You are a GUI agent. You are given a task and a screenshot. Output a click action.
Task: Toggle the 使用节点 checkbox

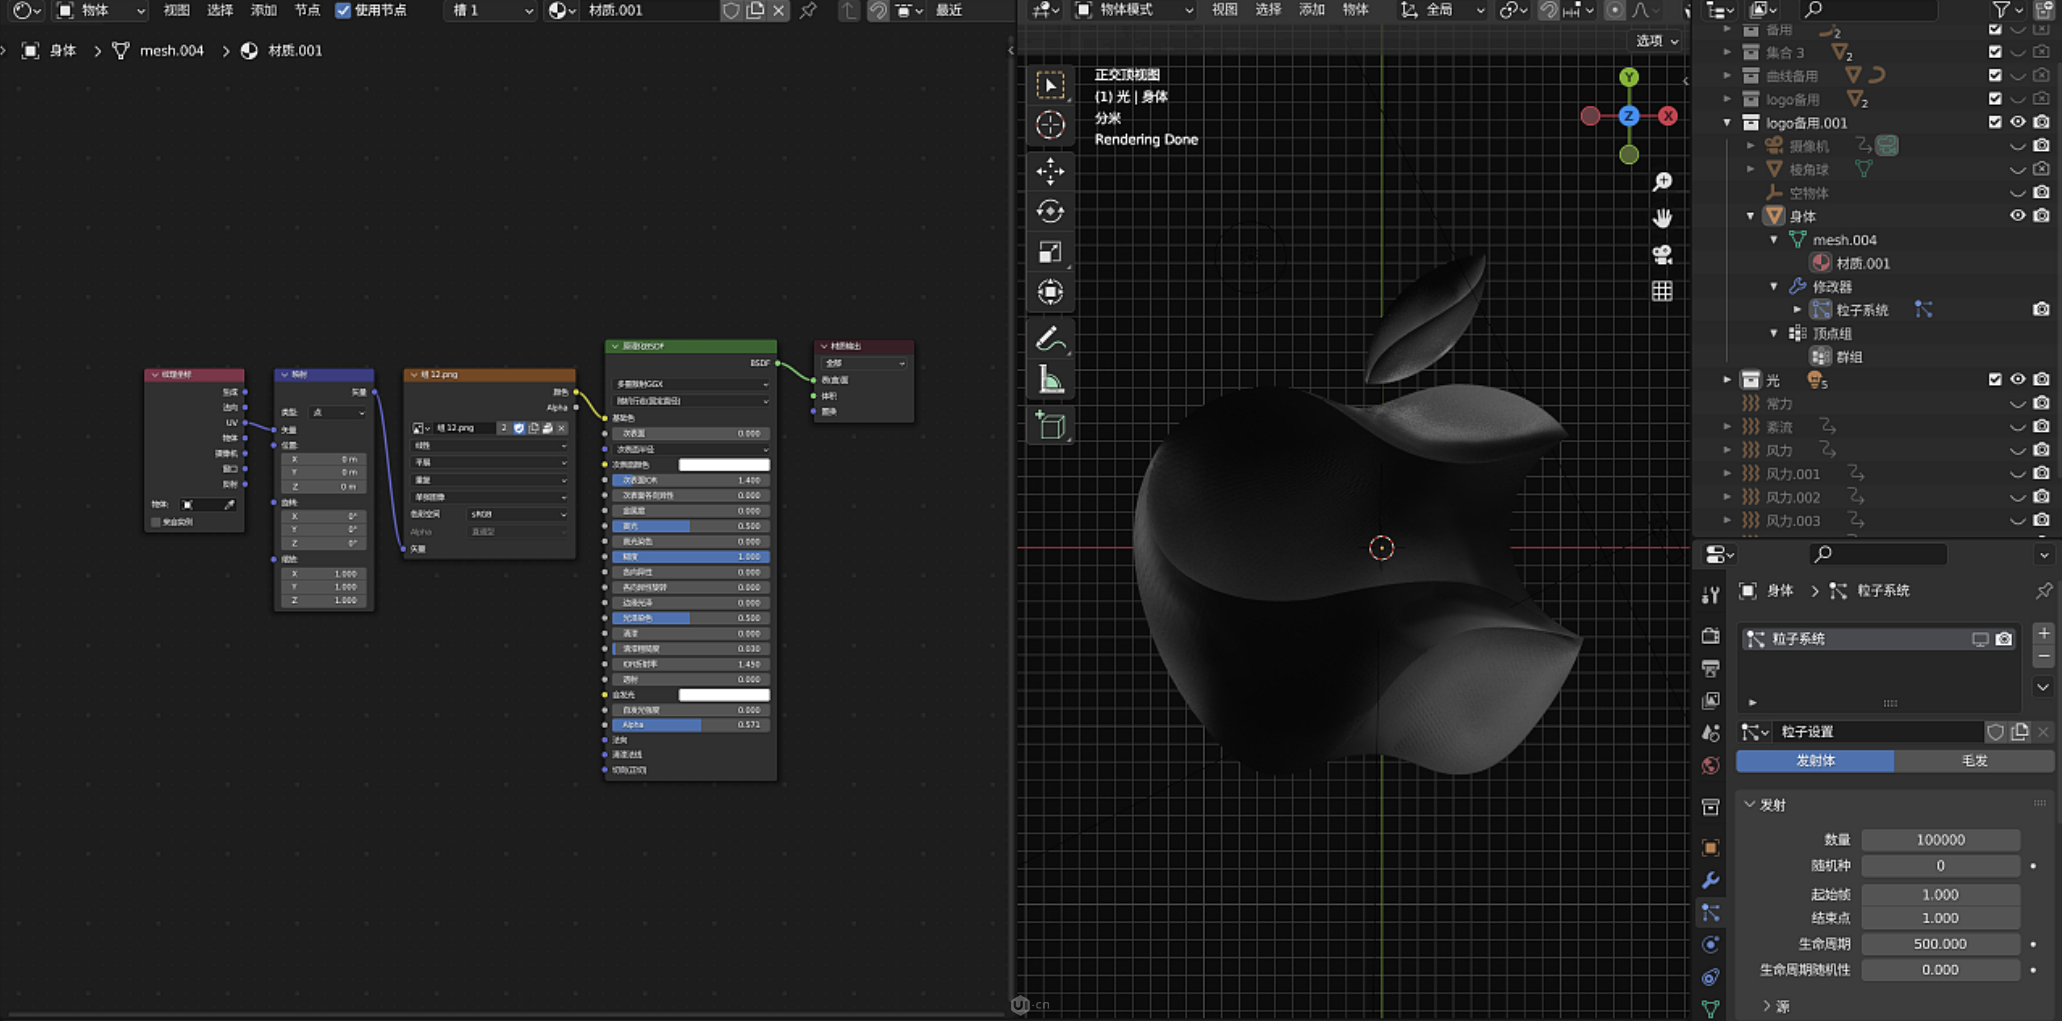(x=343, y=10)
